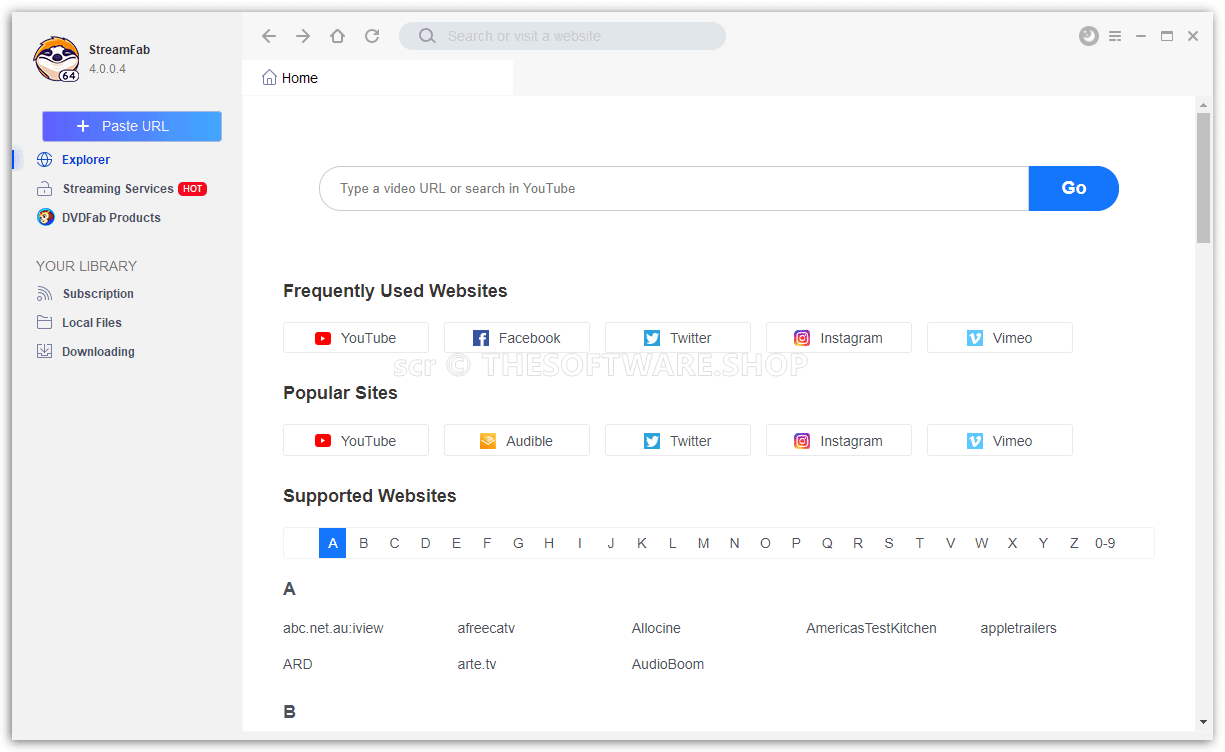Select the Home tab
Viewport: 1225px width, 752px height.
click(x=378, y=78)
